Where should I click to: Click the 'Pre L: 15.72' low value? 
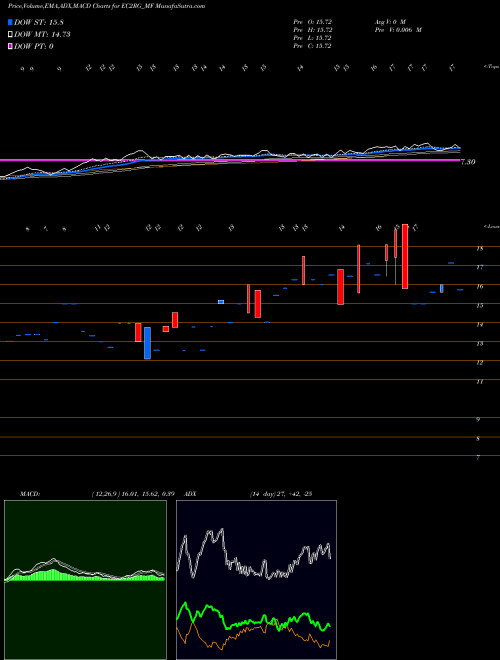click(312, 38)
